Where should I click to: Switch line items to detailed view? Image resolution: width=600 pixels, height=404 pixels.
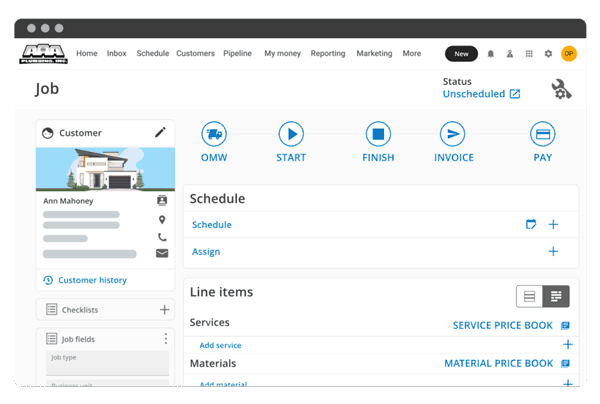point(556,296)
